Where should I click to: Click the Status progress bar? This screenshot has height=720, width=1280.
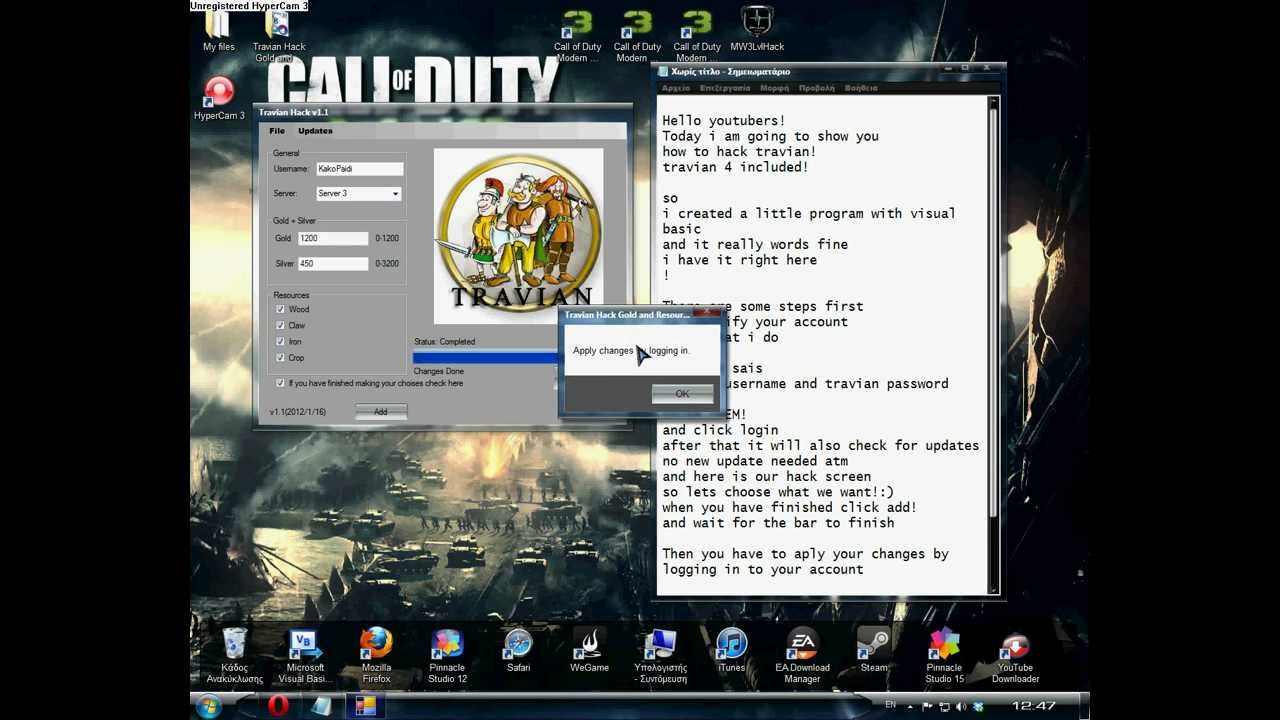tap(486, 357)
